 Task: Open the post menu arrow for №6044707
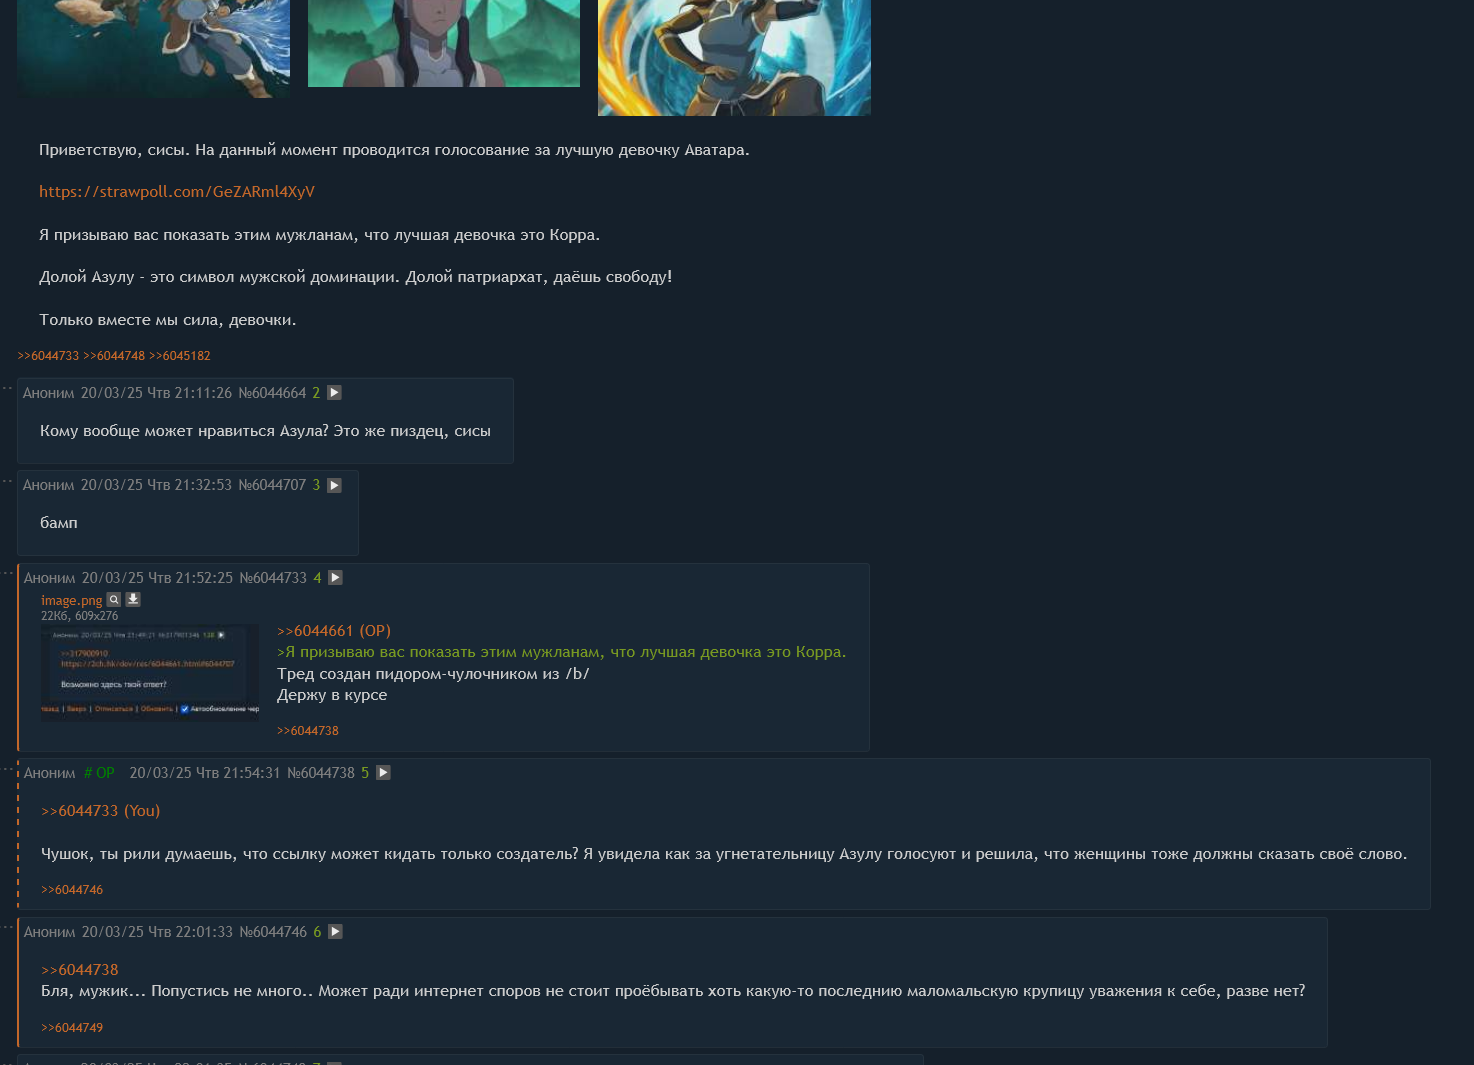[x=334, y=485]
